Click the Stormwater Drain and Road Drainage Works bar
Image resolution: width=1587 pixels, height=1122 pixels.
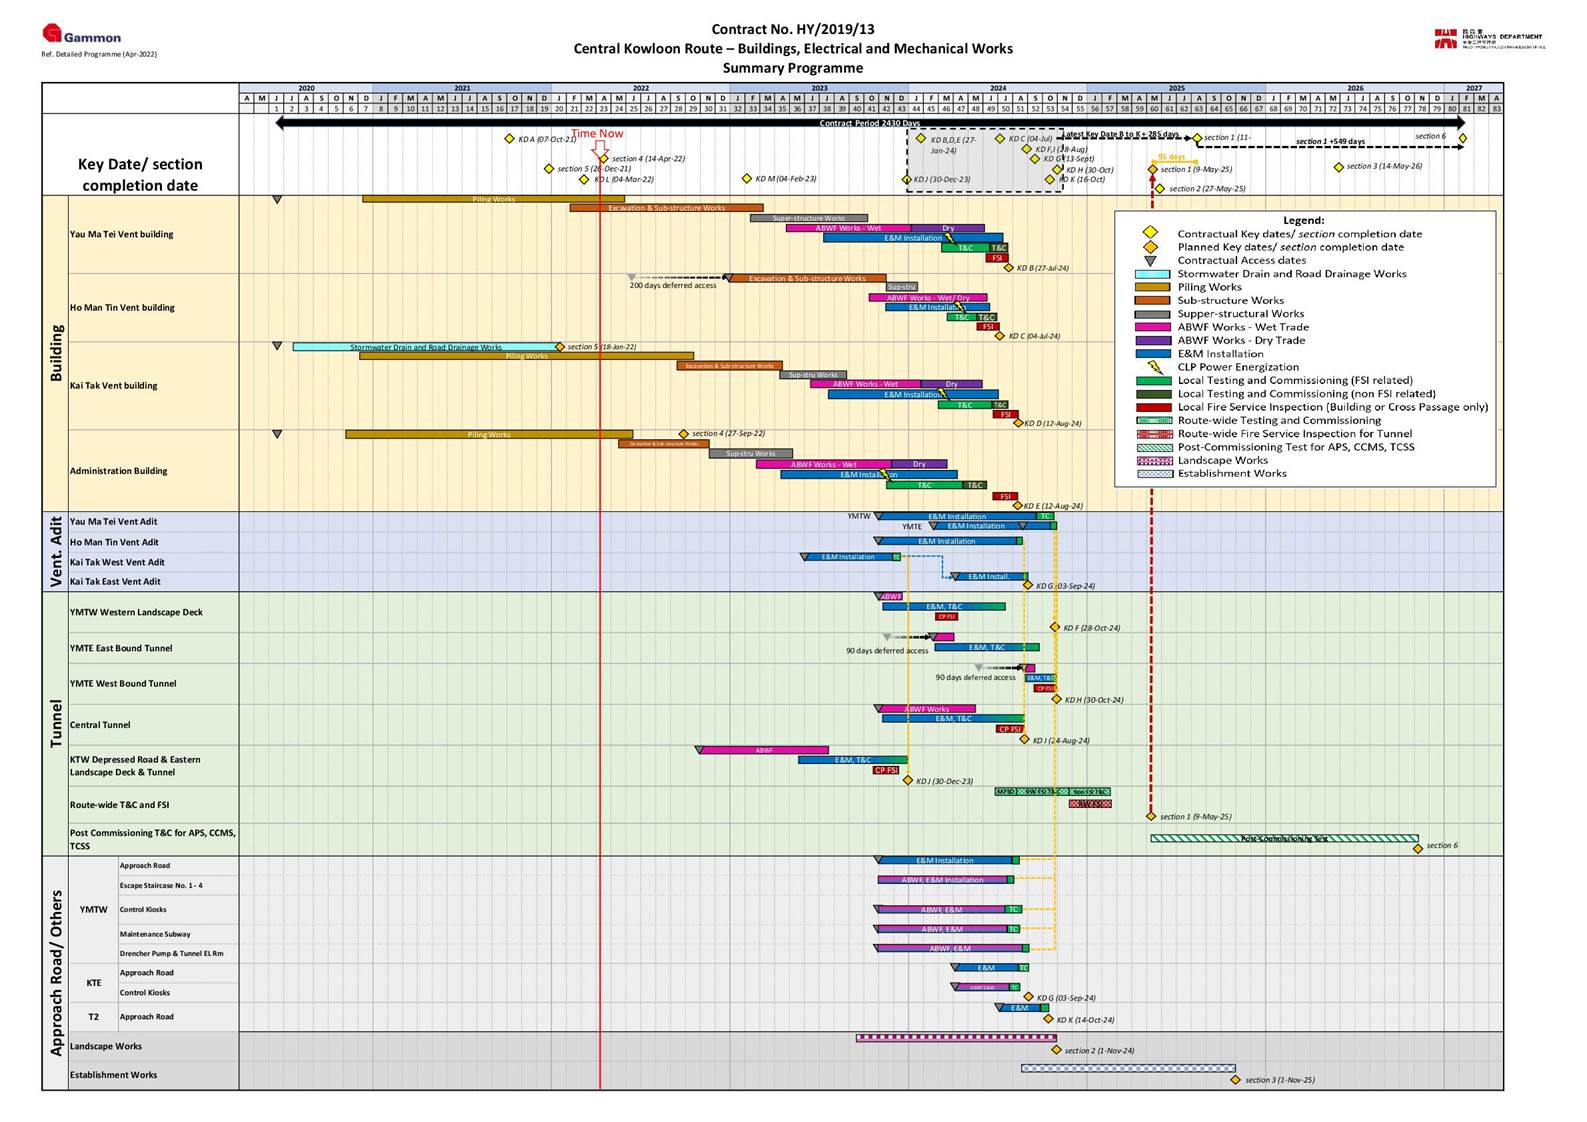425,347
